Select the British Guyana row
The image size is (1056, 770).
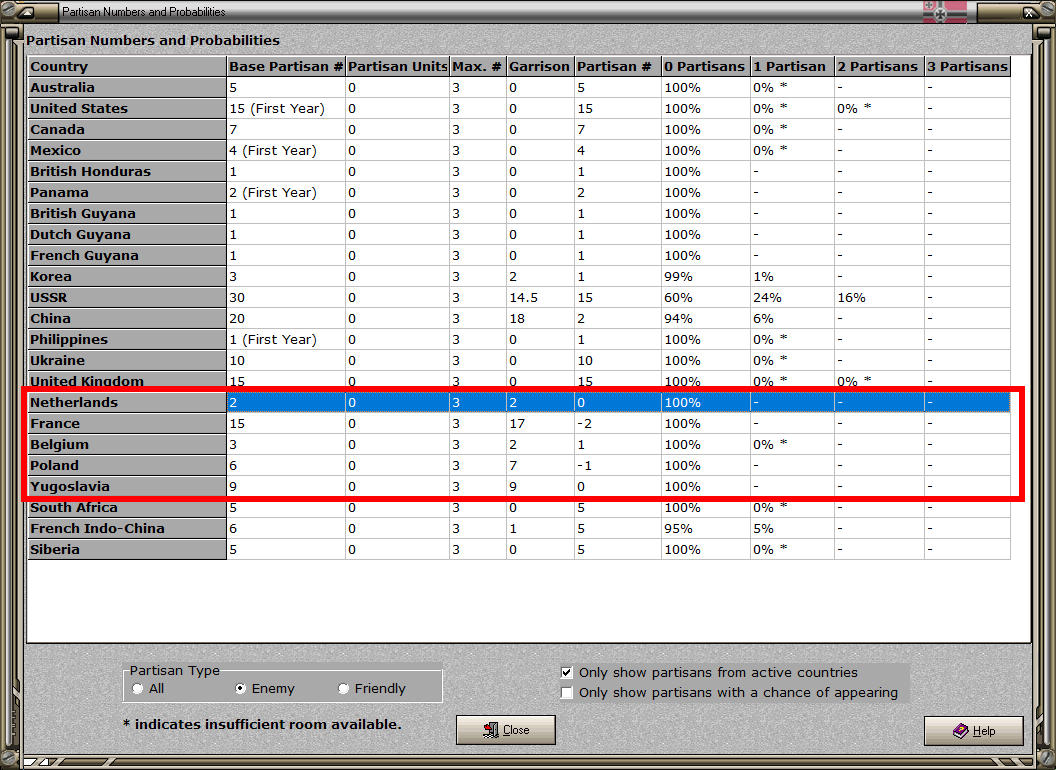click(519, 214)
